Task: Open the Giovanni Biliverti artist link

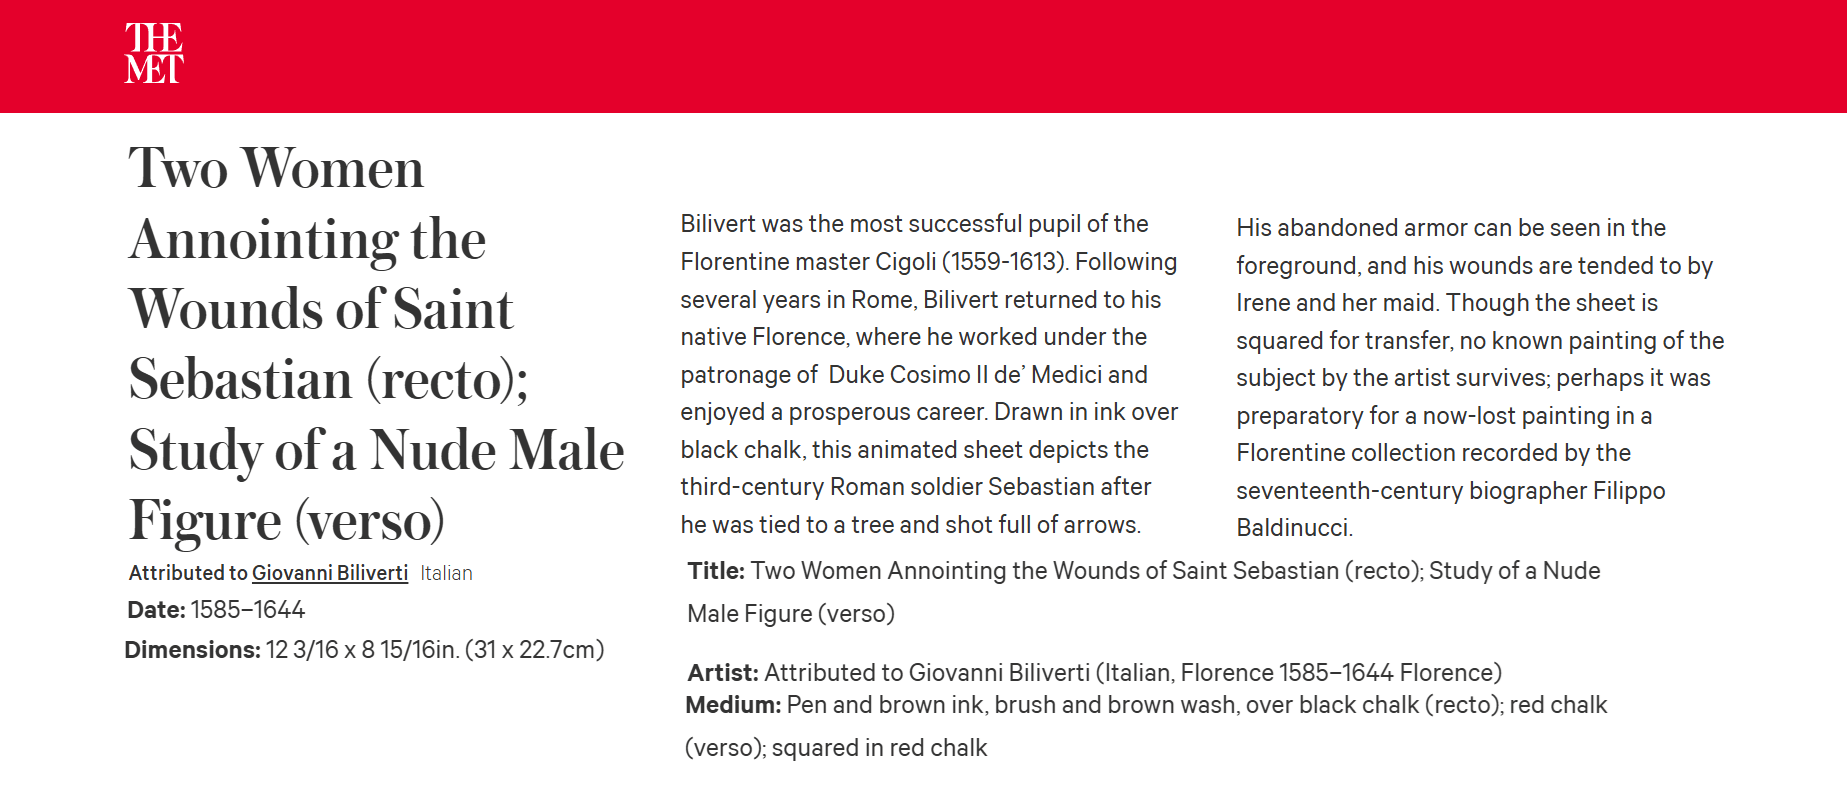Action: (x=329, y=573)
